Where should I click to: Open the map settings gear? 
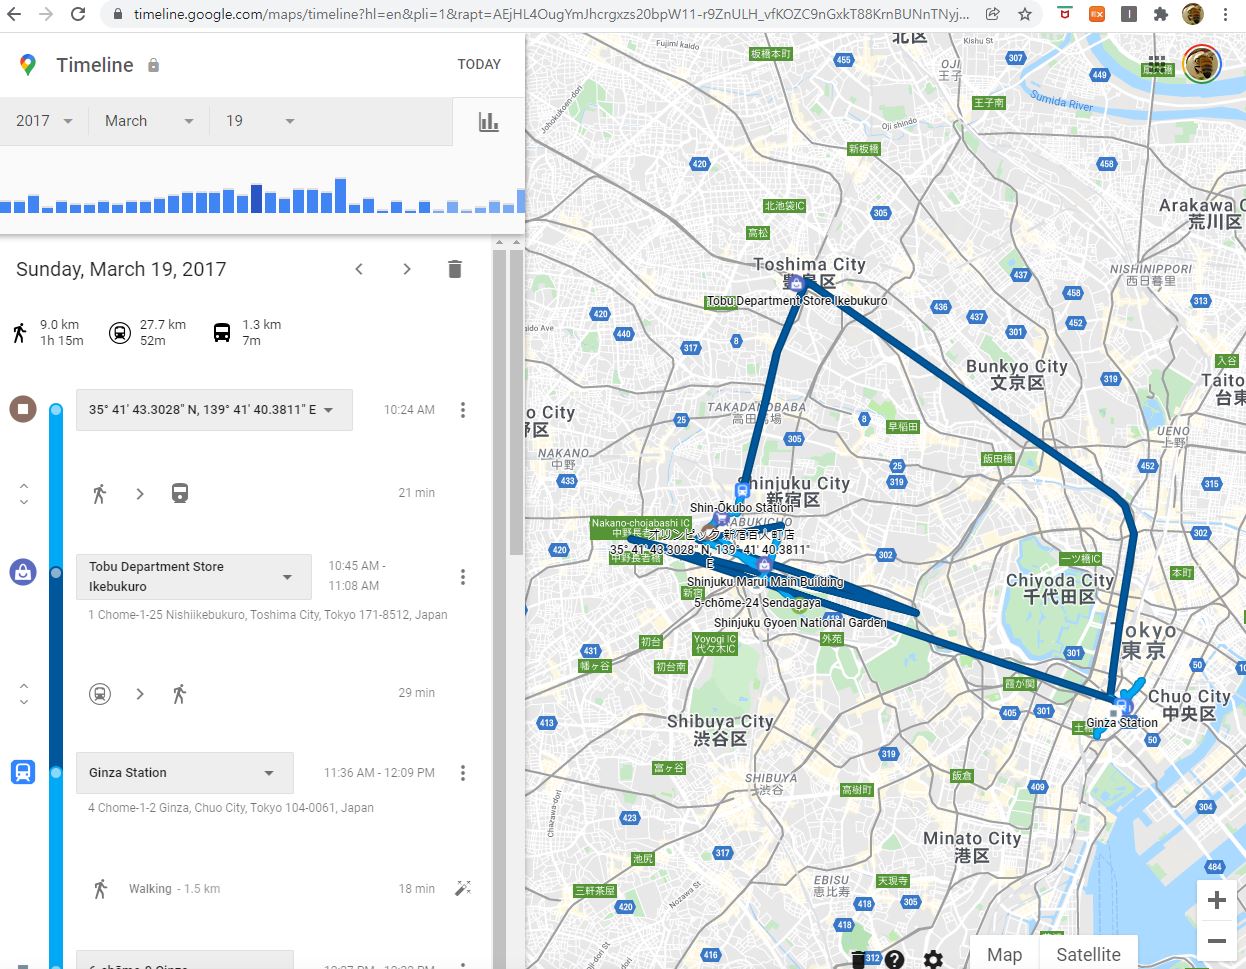pyautogui.click(x=933, y=959)
